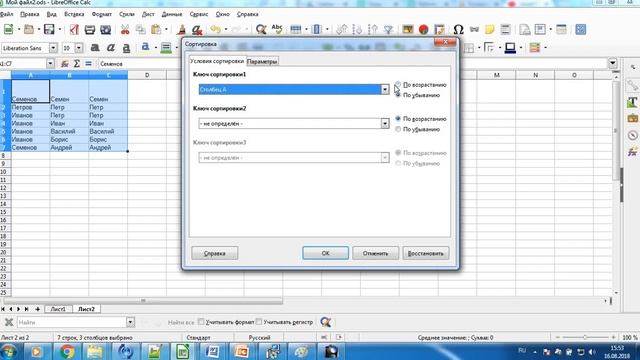Switch to the Параметры tab
640x360 pixels.
tap(262, 61)
